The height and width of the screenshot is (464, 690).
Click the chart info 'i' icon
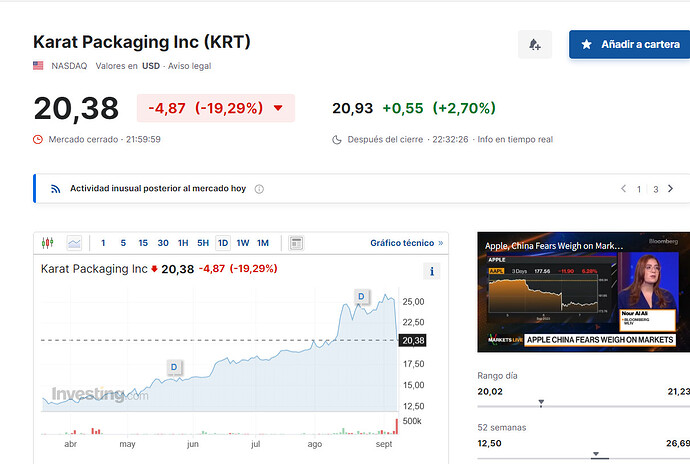(431, 271)
